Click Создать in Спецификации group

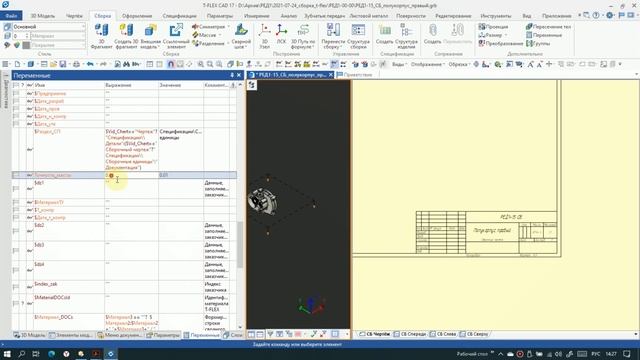pyautogui.click(x=384, y=35)
